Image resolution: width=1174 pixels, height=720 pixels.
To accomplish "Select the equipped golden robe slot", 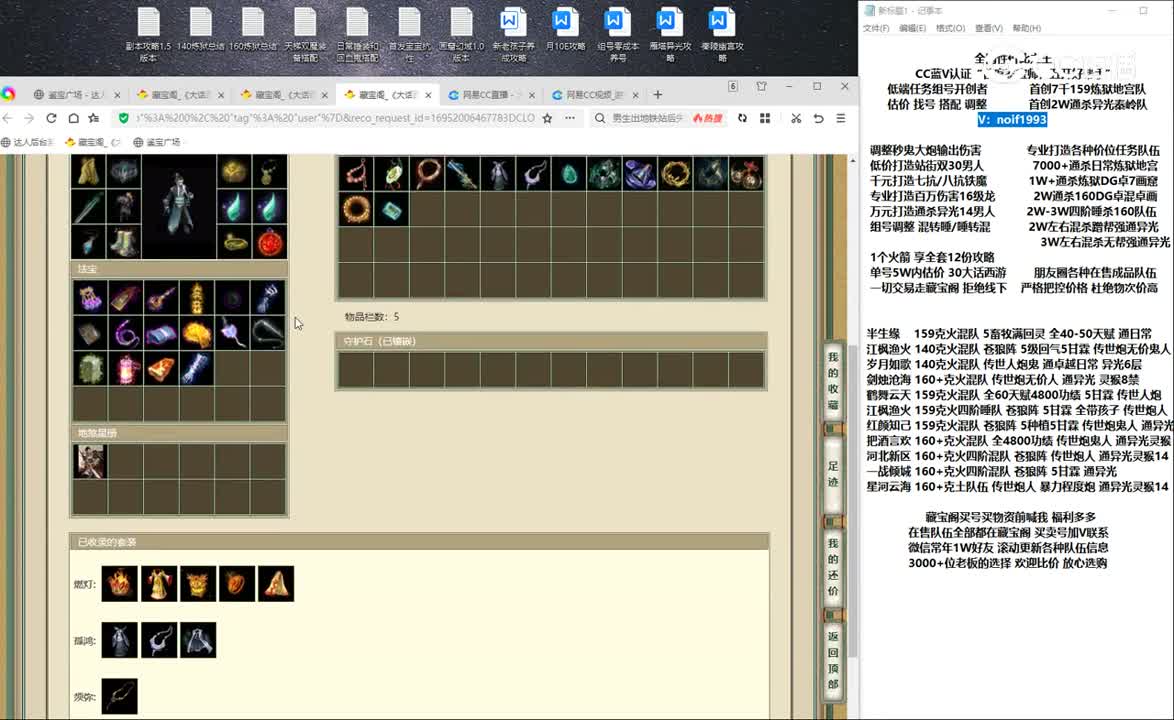I will click(88, 171).
